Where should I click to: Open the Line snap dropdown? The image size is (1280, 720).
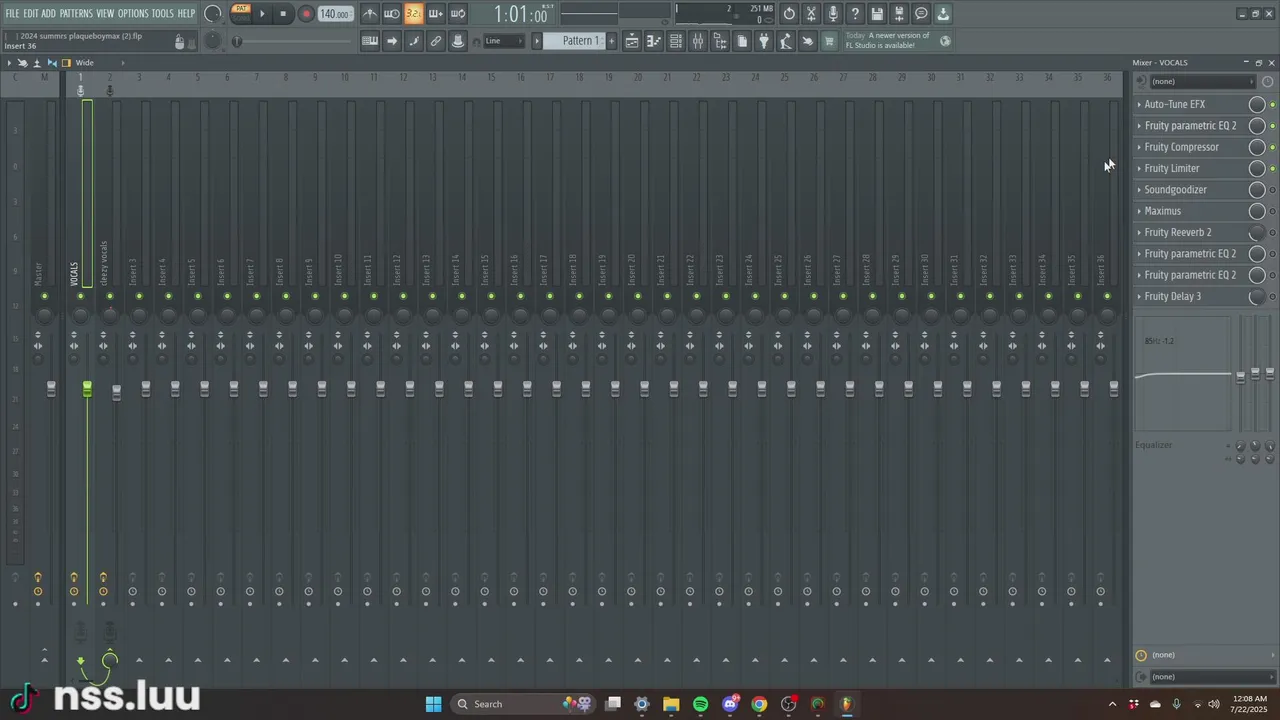pos(505,41)
